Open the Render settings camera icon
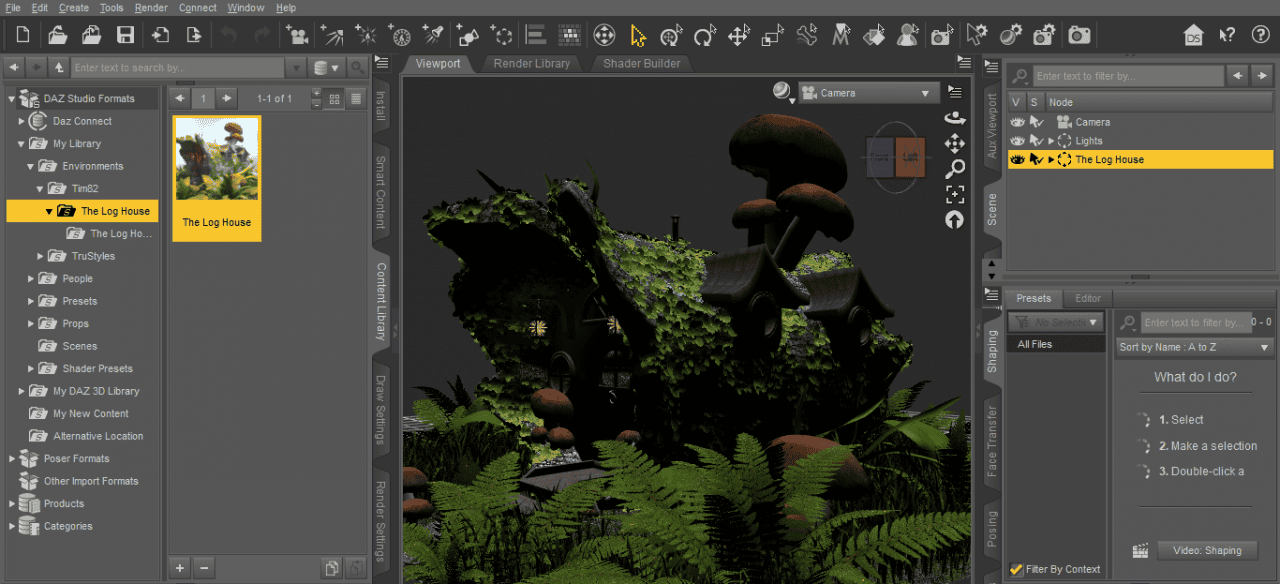The image size is (1280, 584). tap(1044, 35)
